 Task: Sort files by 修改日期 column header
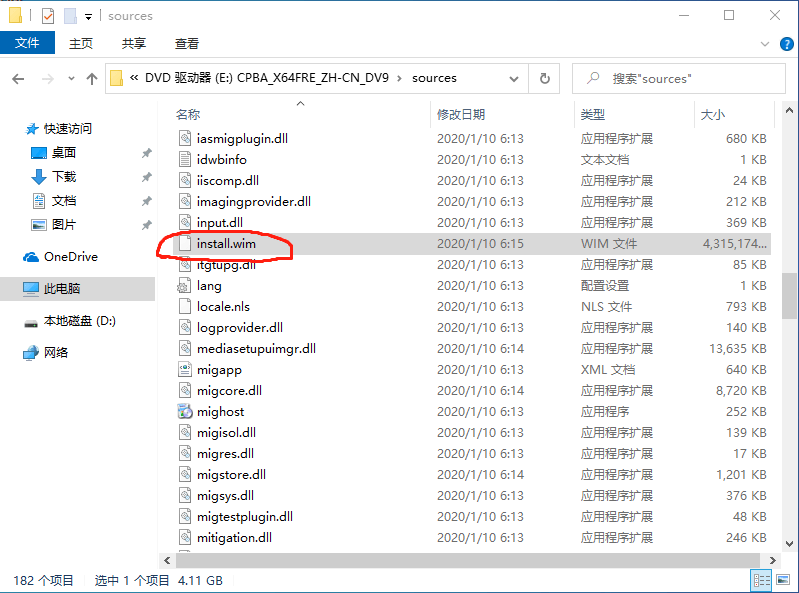[x=461, y=115]
